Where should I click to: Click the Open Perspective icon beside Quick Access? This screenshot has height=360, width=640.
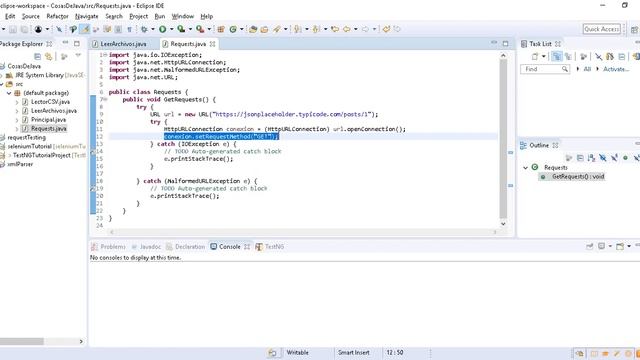(x=634, y=29)
